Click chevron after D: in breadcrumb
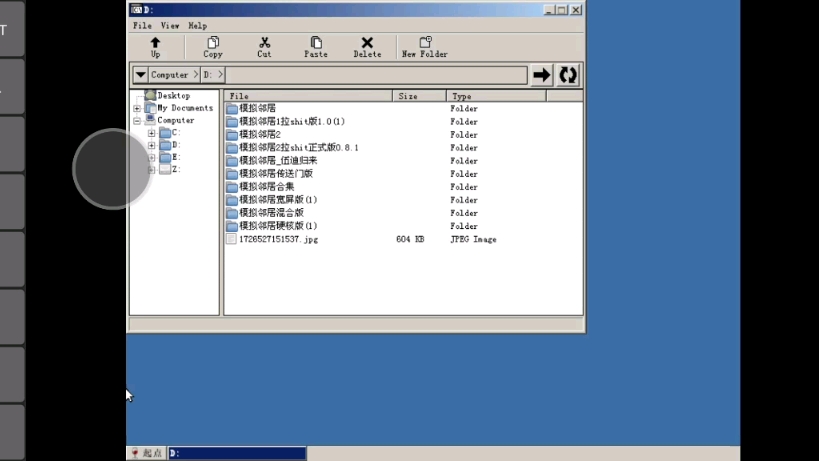Viewport: 819px width, 461px height. pyautogui.click(x=220, y=75)
